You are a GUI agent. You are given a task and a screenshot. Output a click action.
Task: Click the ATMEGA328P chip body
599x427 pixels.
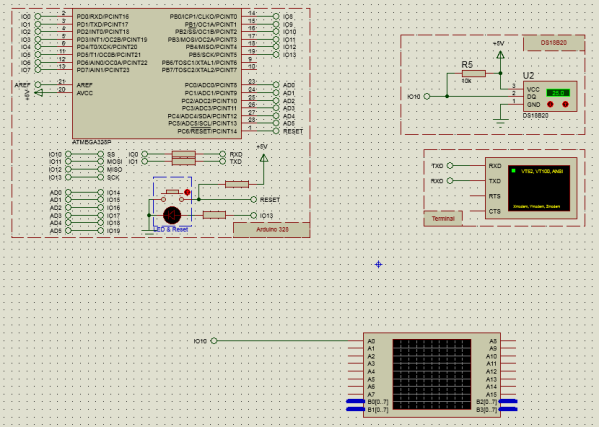(x=157, y=73)
